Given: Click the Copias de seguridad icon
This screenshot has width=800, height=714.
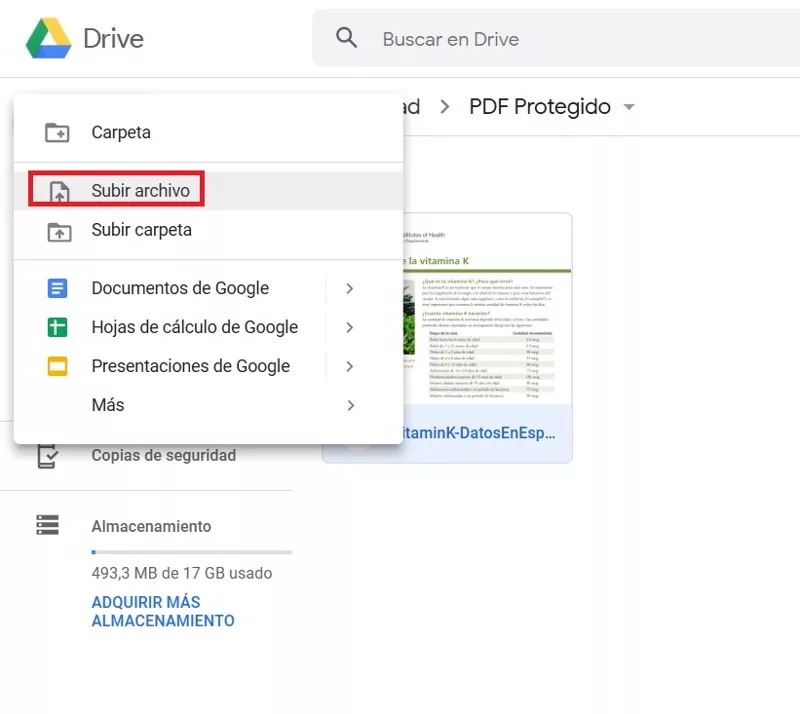Looking at the screenshot, I should [47, 455].
